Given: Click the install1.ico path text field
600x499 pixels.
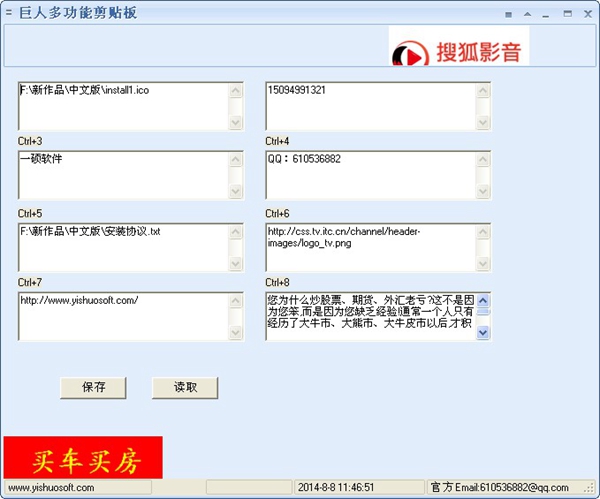Looking at the screenshot, I should pos(122,105).
